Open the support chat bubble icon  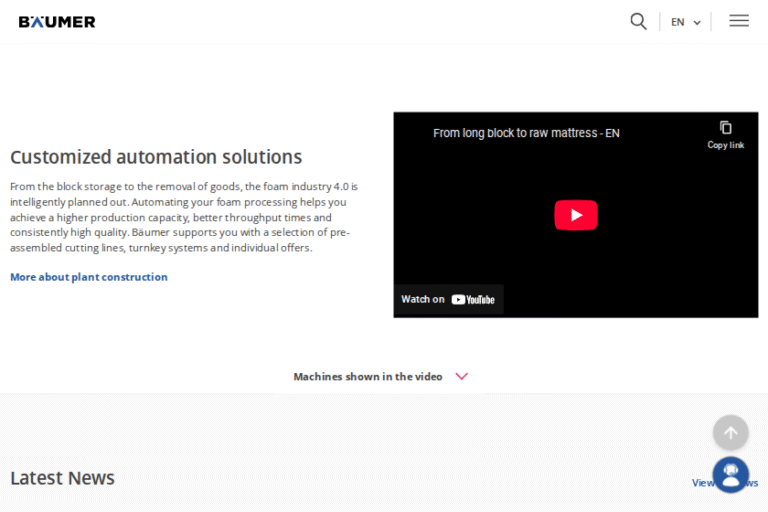pyautogui.click(x=730, y=474)
